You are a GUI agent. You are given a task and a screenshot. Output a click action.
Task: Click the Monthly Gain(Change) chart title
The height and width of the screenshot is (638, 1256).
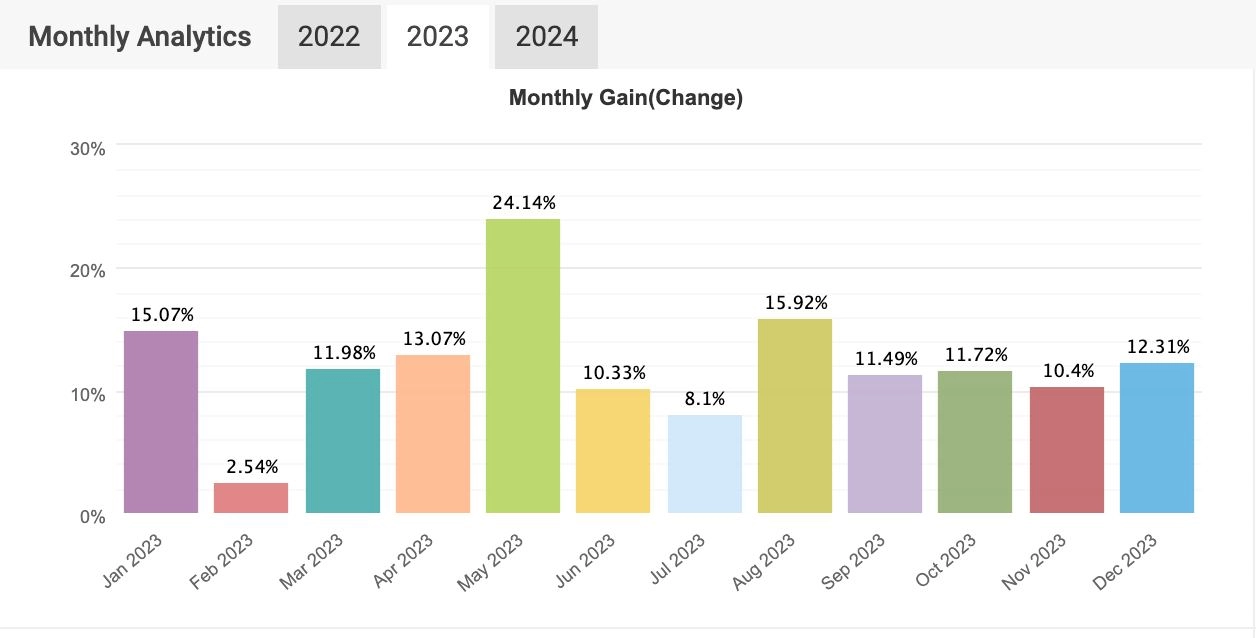(x=626, y=98)
